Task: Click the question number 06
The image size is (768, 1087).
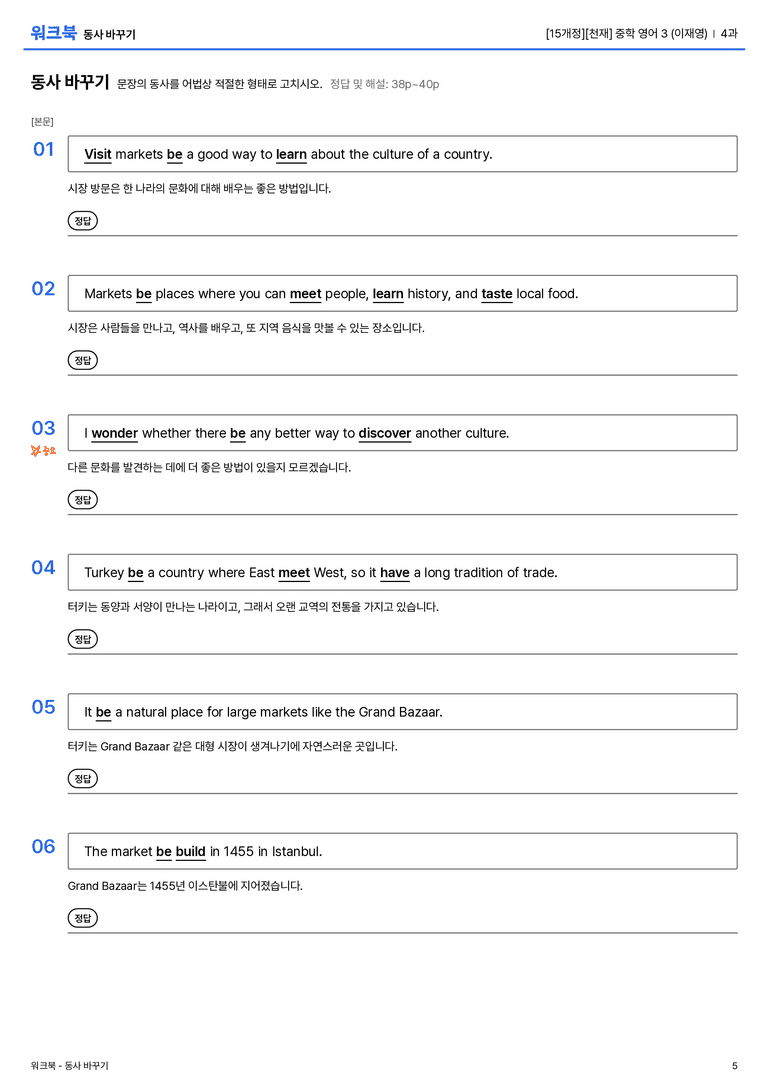Action: pyautogui.click(x=43, y=846)
